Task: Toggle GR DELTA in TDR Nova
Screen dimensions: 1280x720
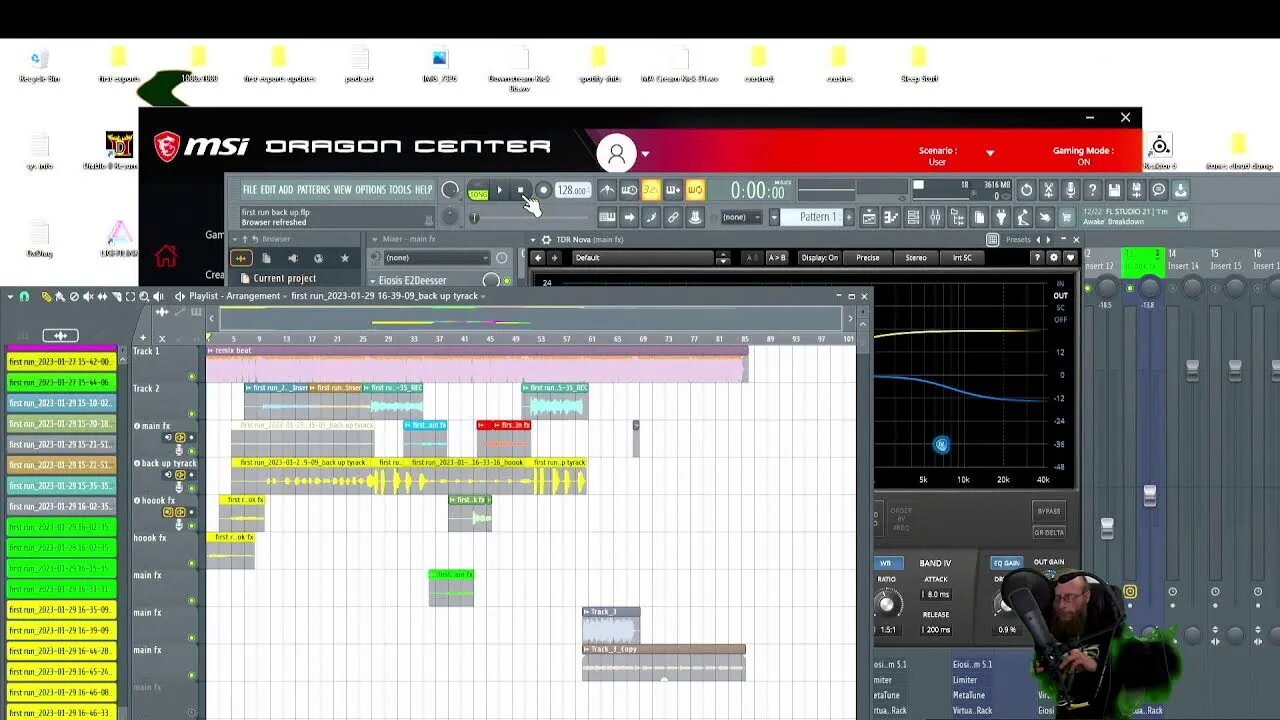Action: 1049,532
